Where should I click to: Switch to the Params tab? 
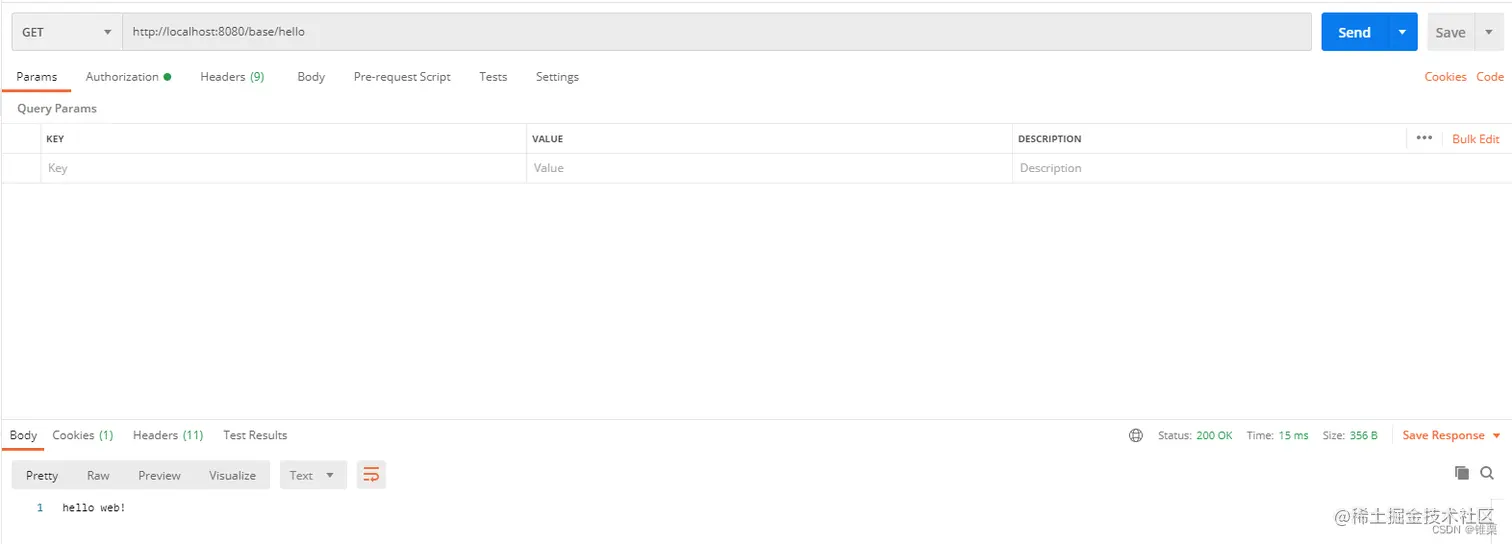(x=37, y=77)
